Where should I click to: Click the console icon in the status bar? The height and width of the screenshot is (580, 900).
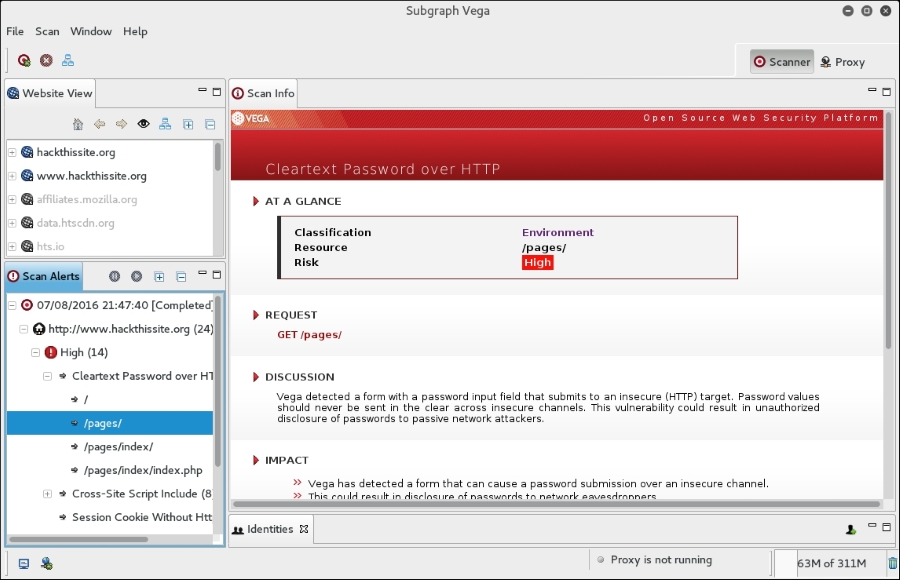[x=24, y=564]
